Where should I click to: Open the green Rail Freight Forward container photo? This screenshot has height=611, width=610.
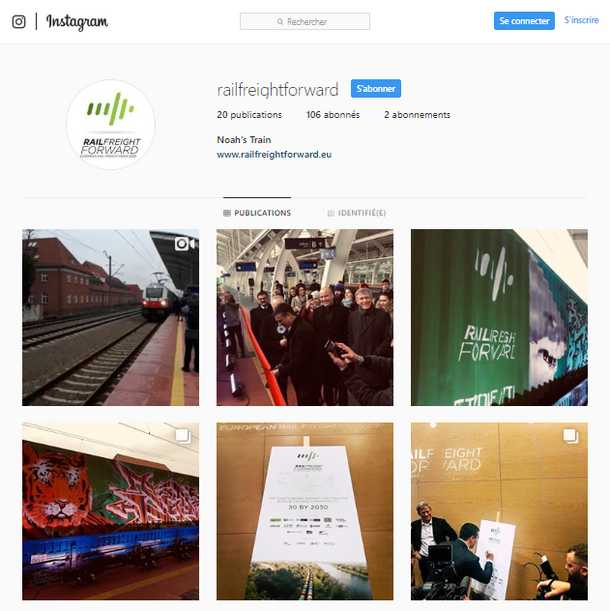(x=499, y=318)
